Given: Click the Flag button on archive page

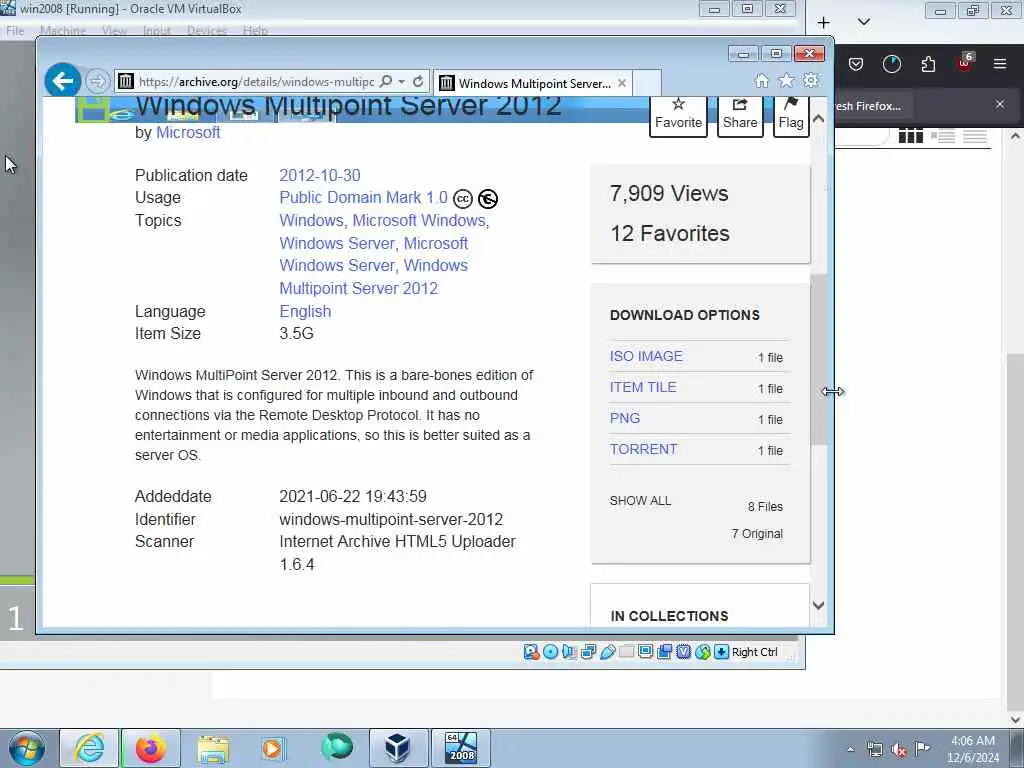Looking at the screenshot, I should coord(791,114).
